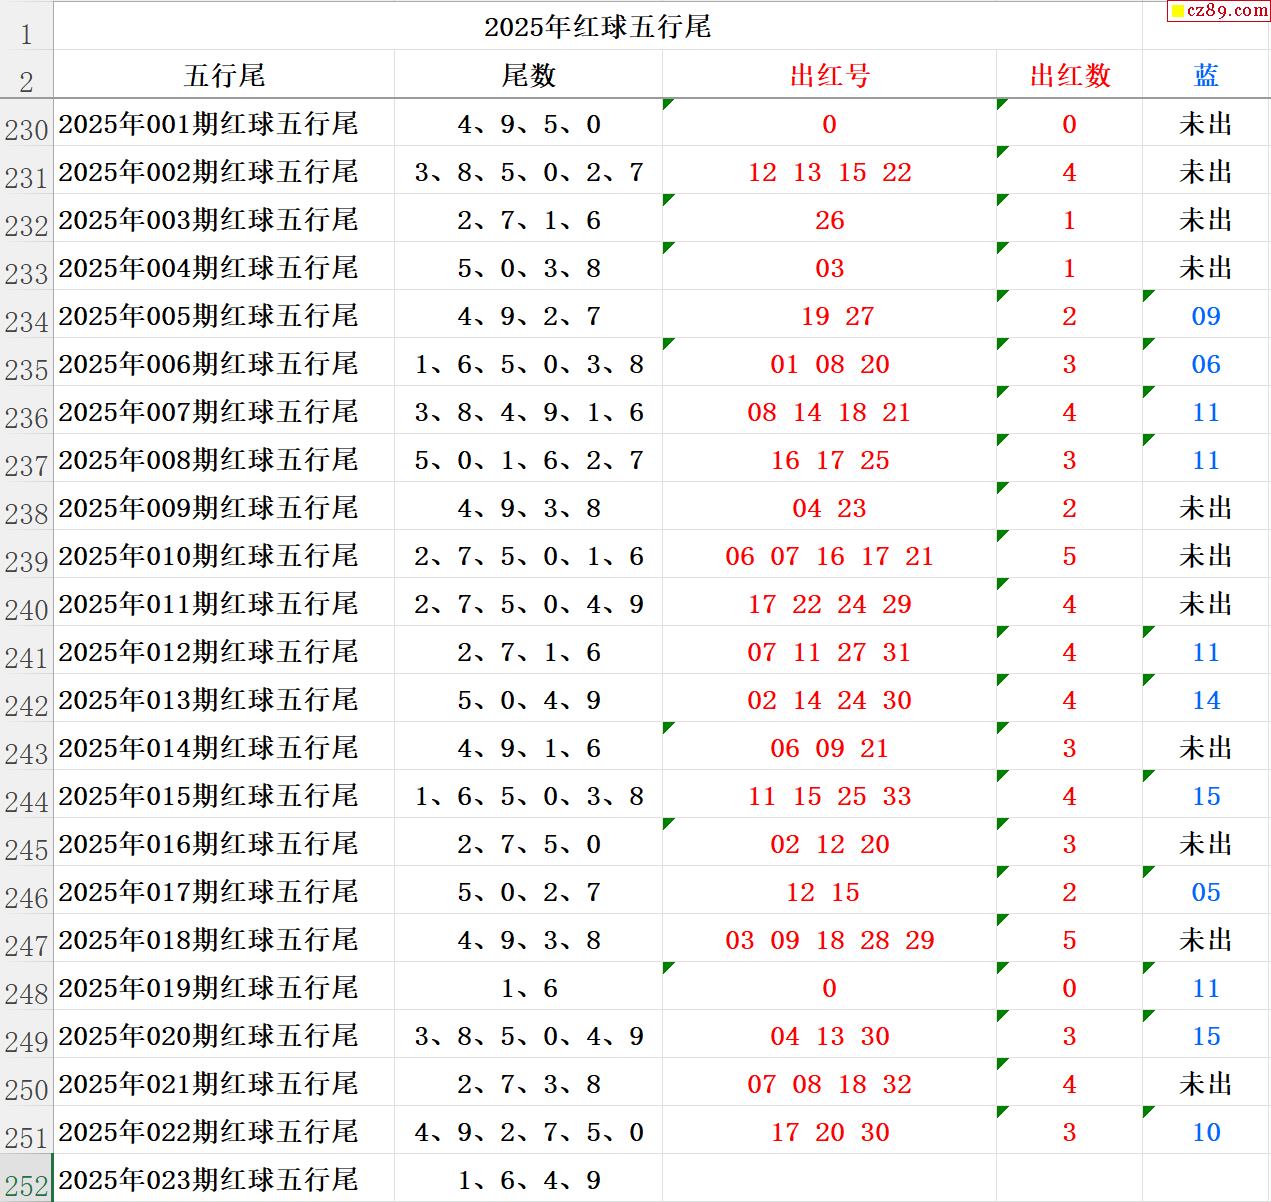Click the red 出红号 header cell

click(x=829, y=75)
